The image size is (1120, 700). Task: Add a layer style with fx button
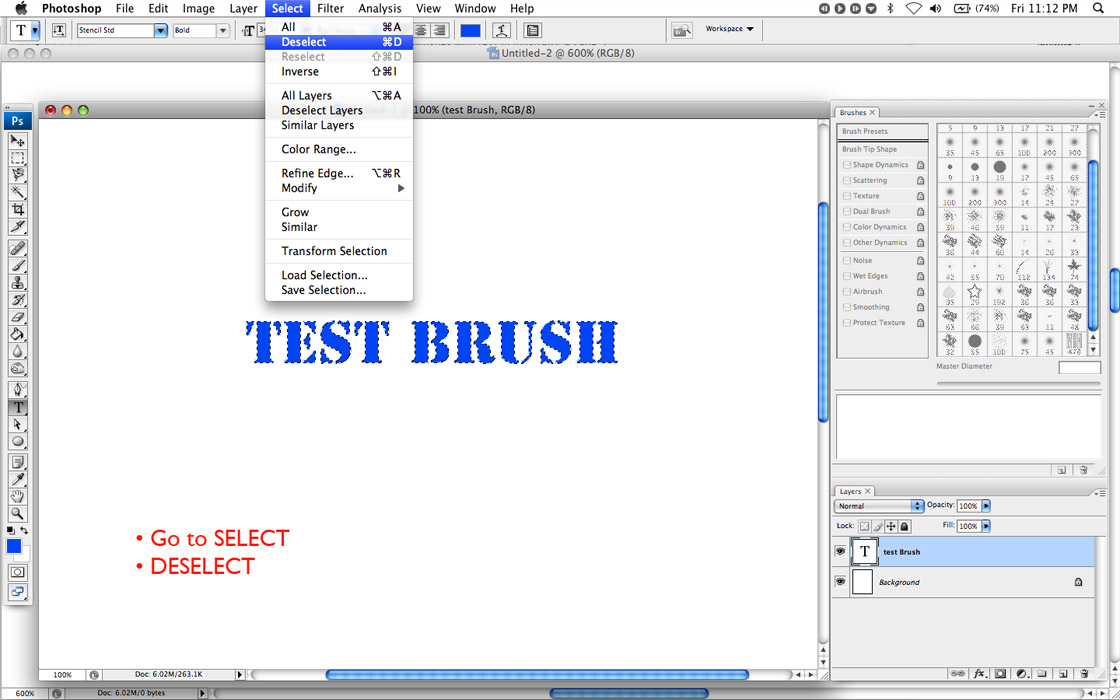click(x=980, y=673)
